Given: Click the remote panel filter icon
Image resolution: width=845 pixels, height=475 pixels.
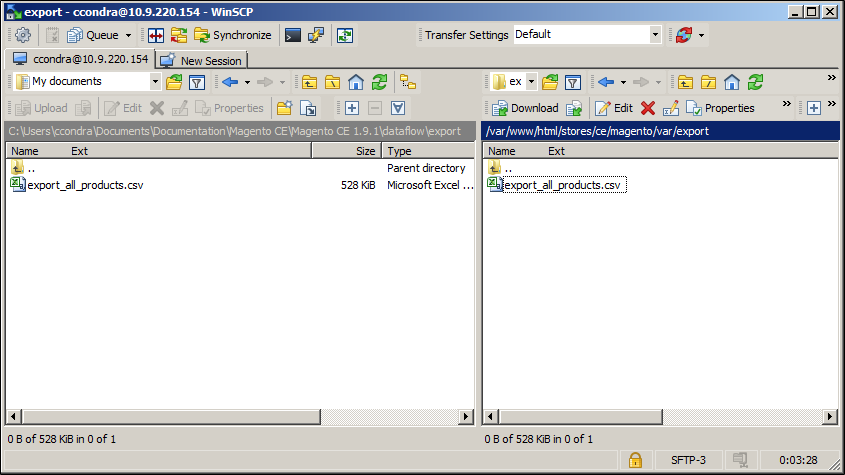Looking at the screenshot, I should 573,82.
